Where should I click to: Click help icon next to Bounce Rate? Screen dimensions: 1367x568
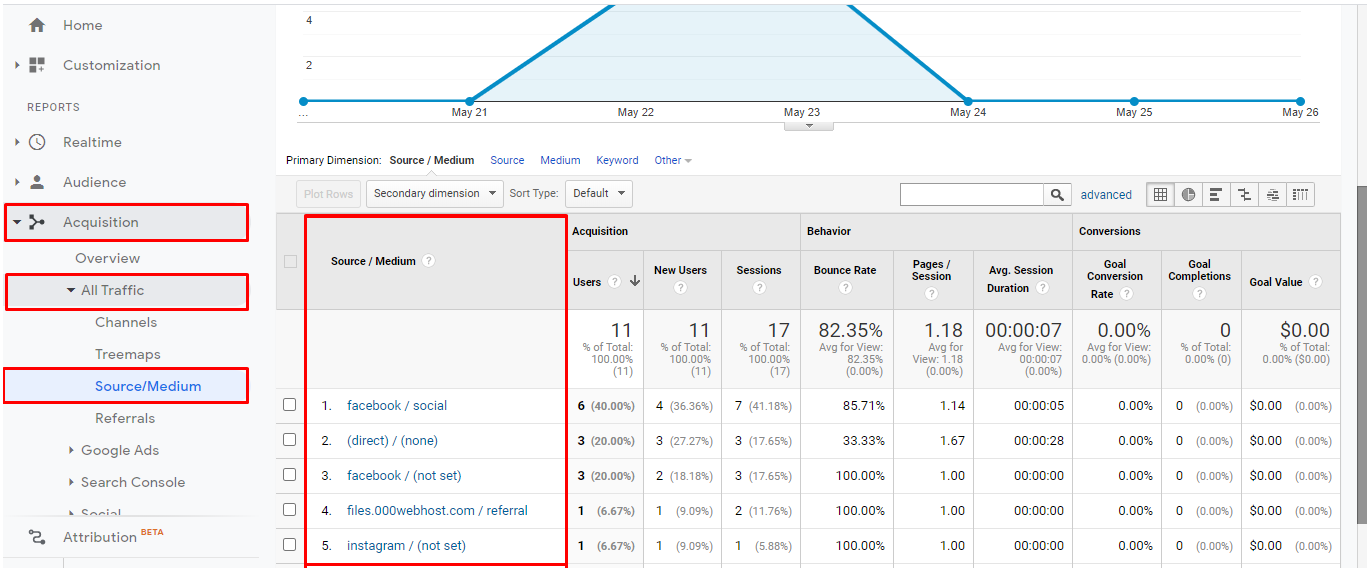[x=845, y=288]
